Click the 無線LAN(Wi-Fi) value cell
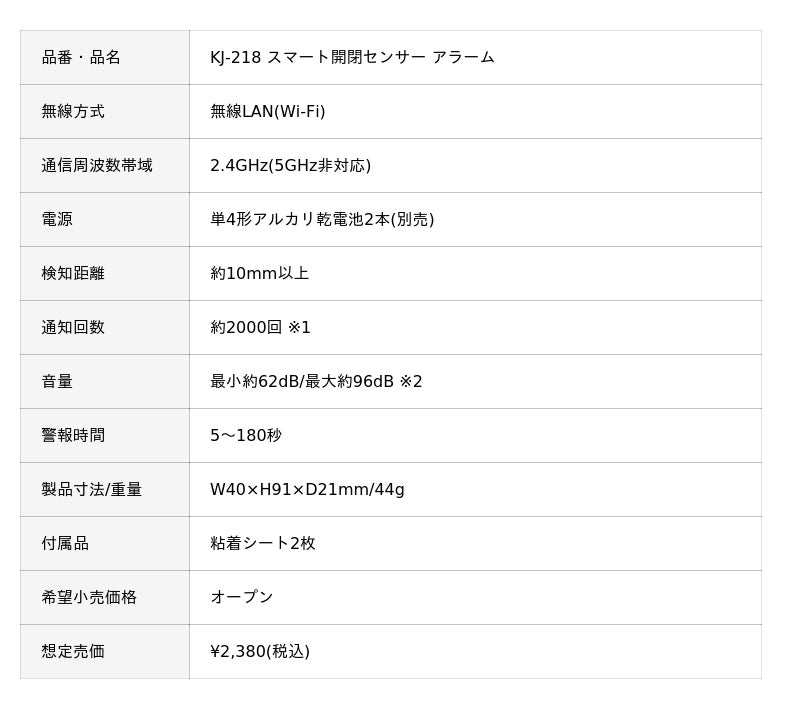Image resolution: width=800 pixels, height=709 pixels. [x=476, y=111]
